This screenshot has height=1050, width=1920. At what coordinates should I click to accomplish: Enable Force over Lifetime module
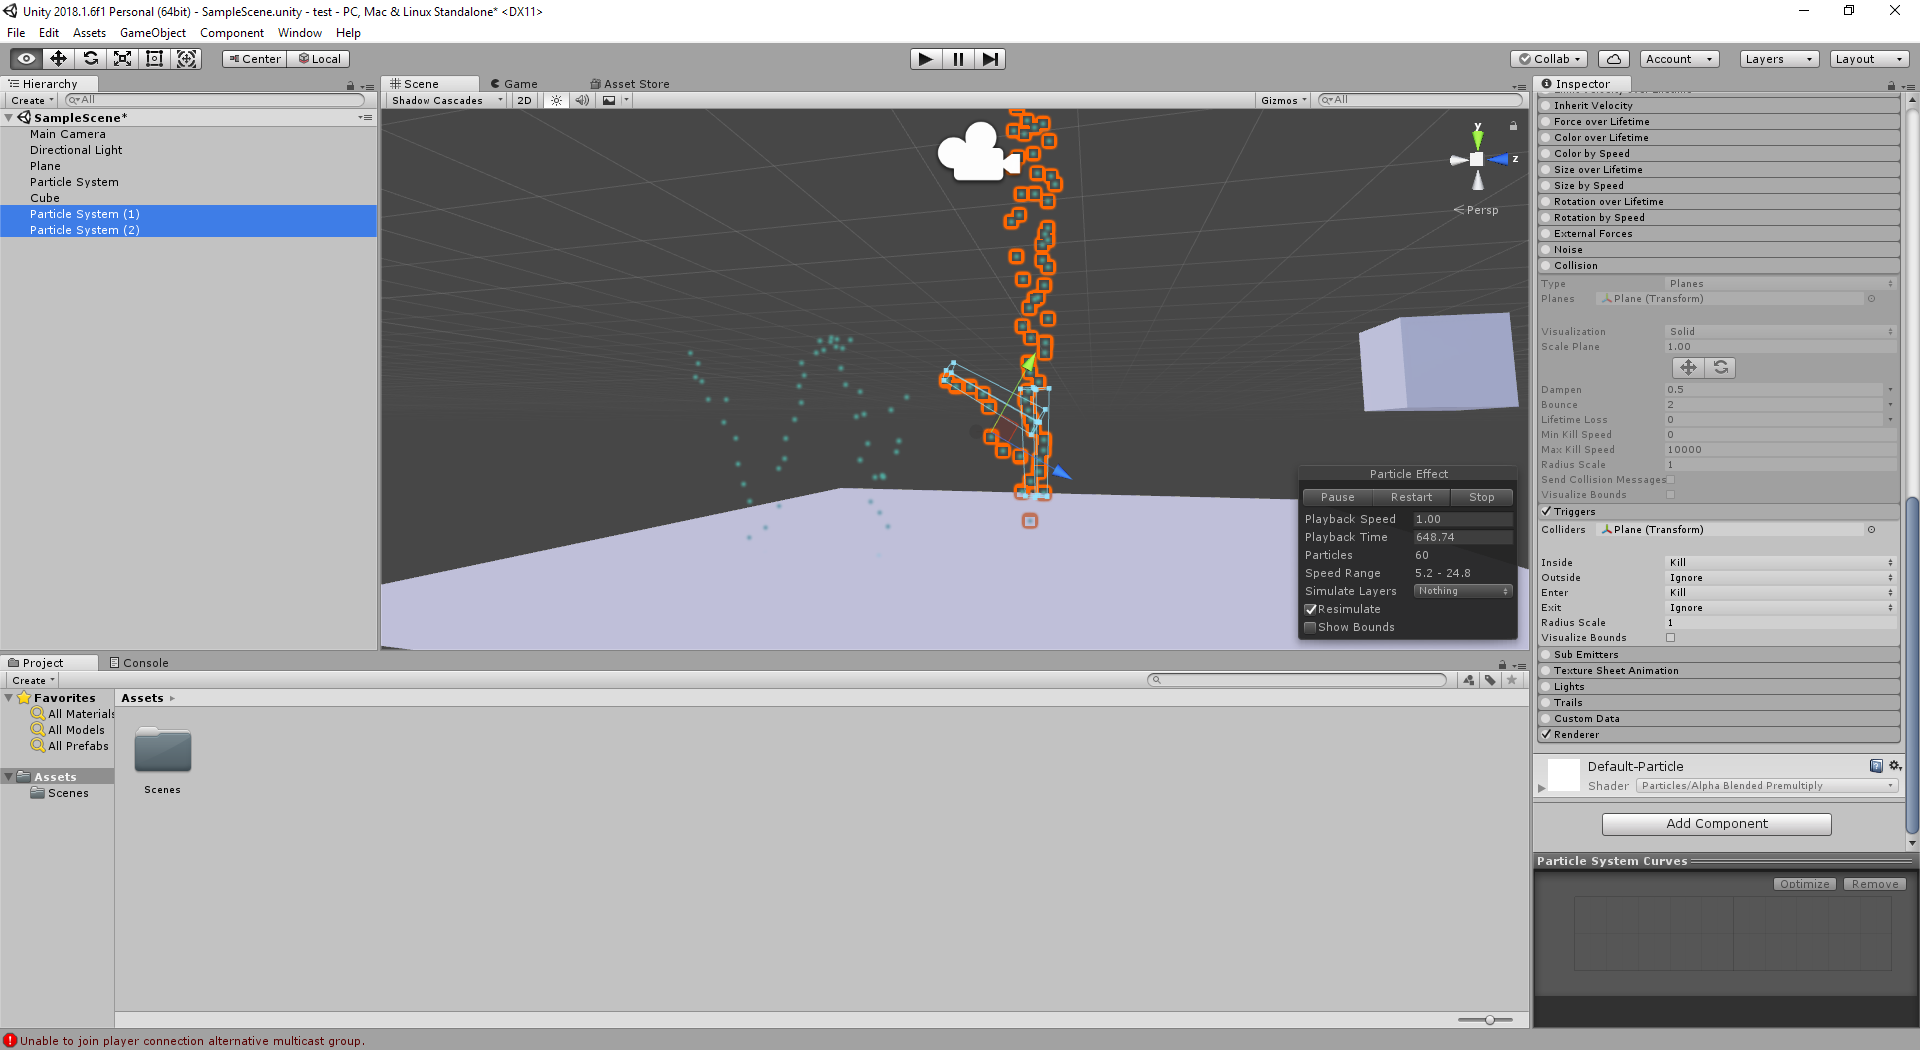pyautogui.click(x=1546, y=122)
